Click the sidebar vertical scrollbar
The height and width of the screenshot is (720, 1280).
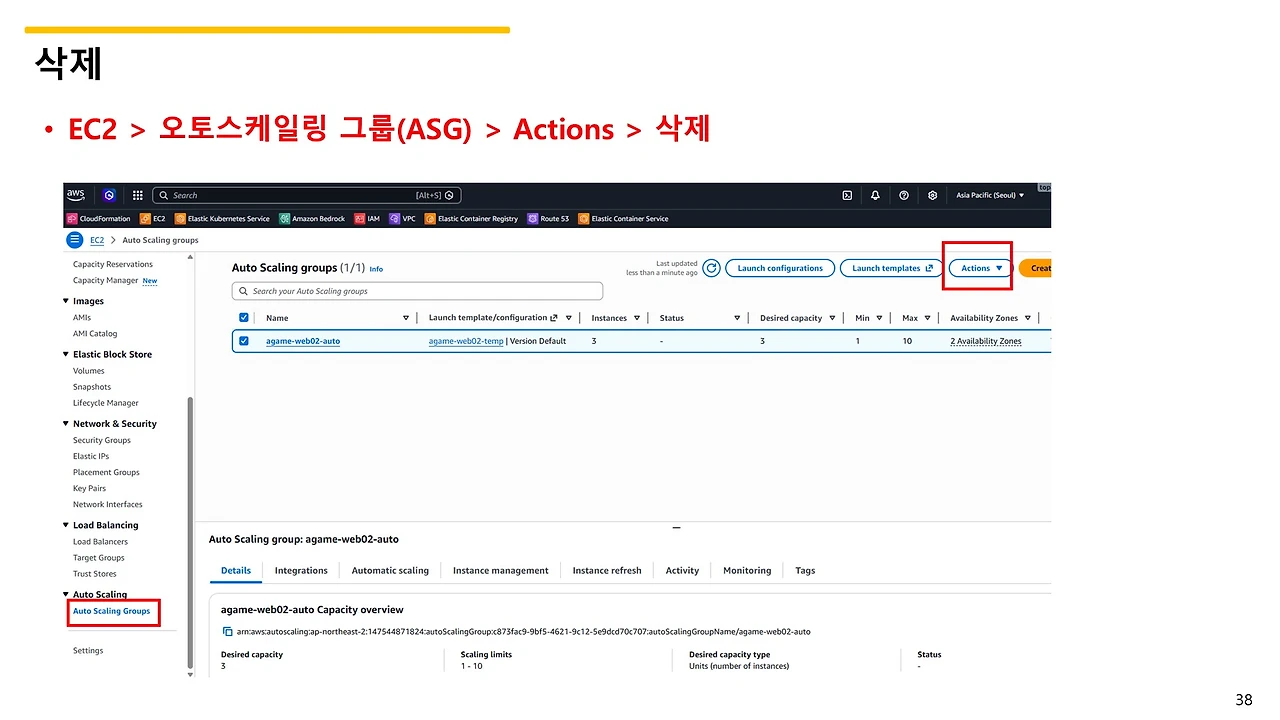tap(190, 532)
